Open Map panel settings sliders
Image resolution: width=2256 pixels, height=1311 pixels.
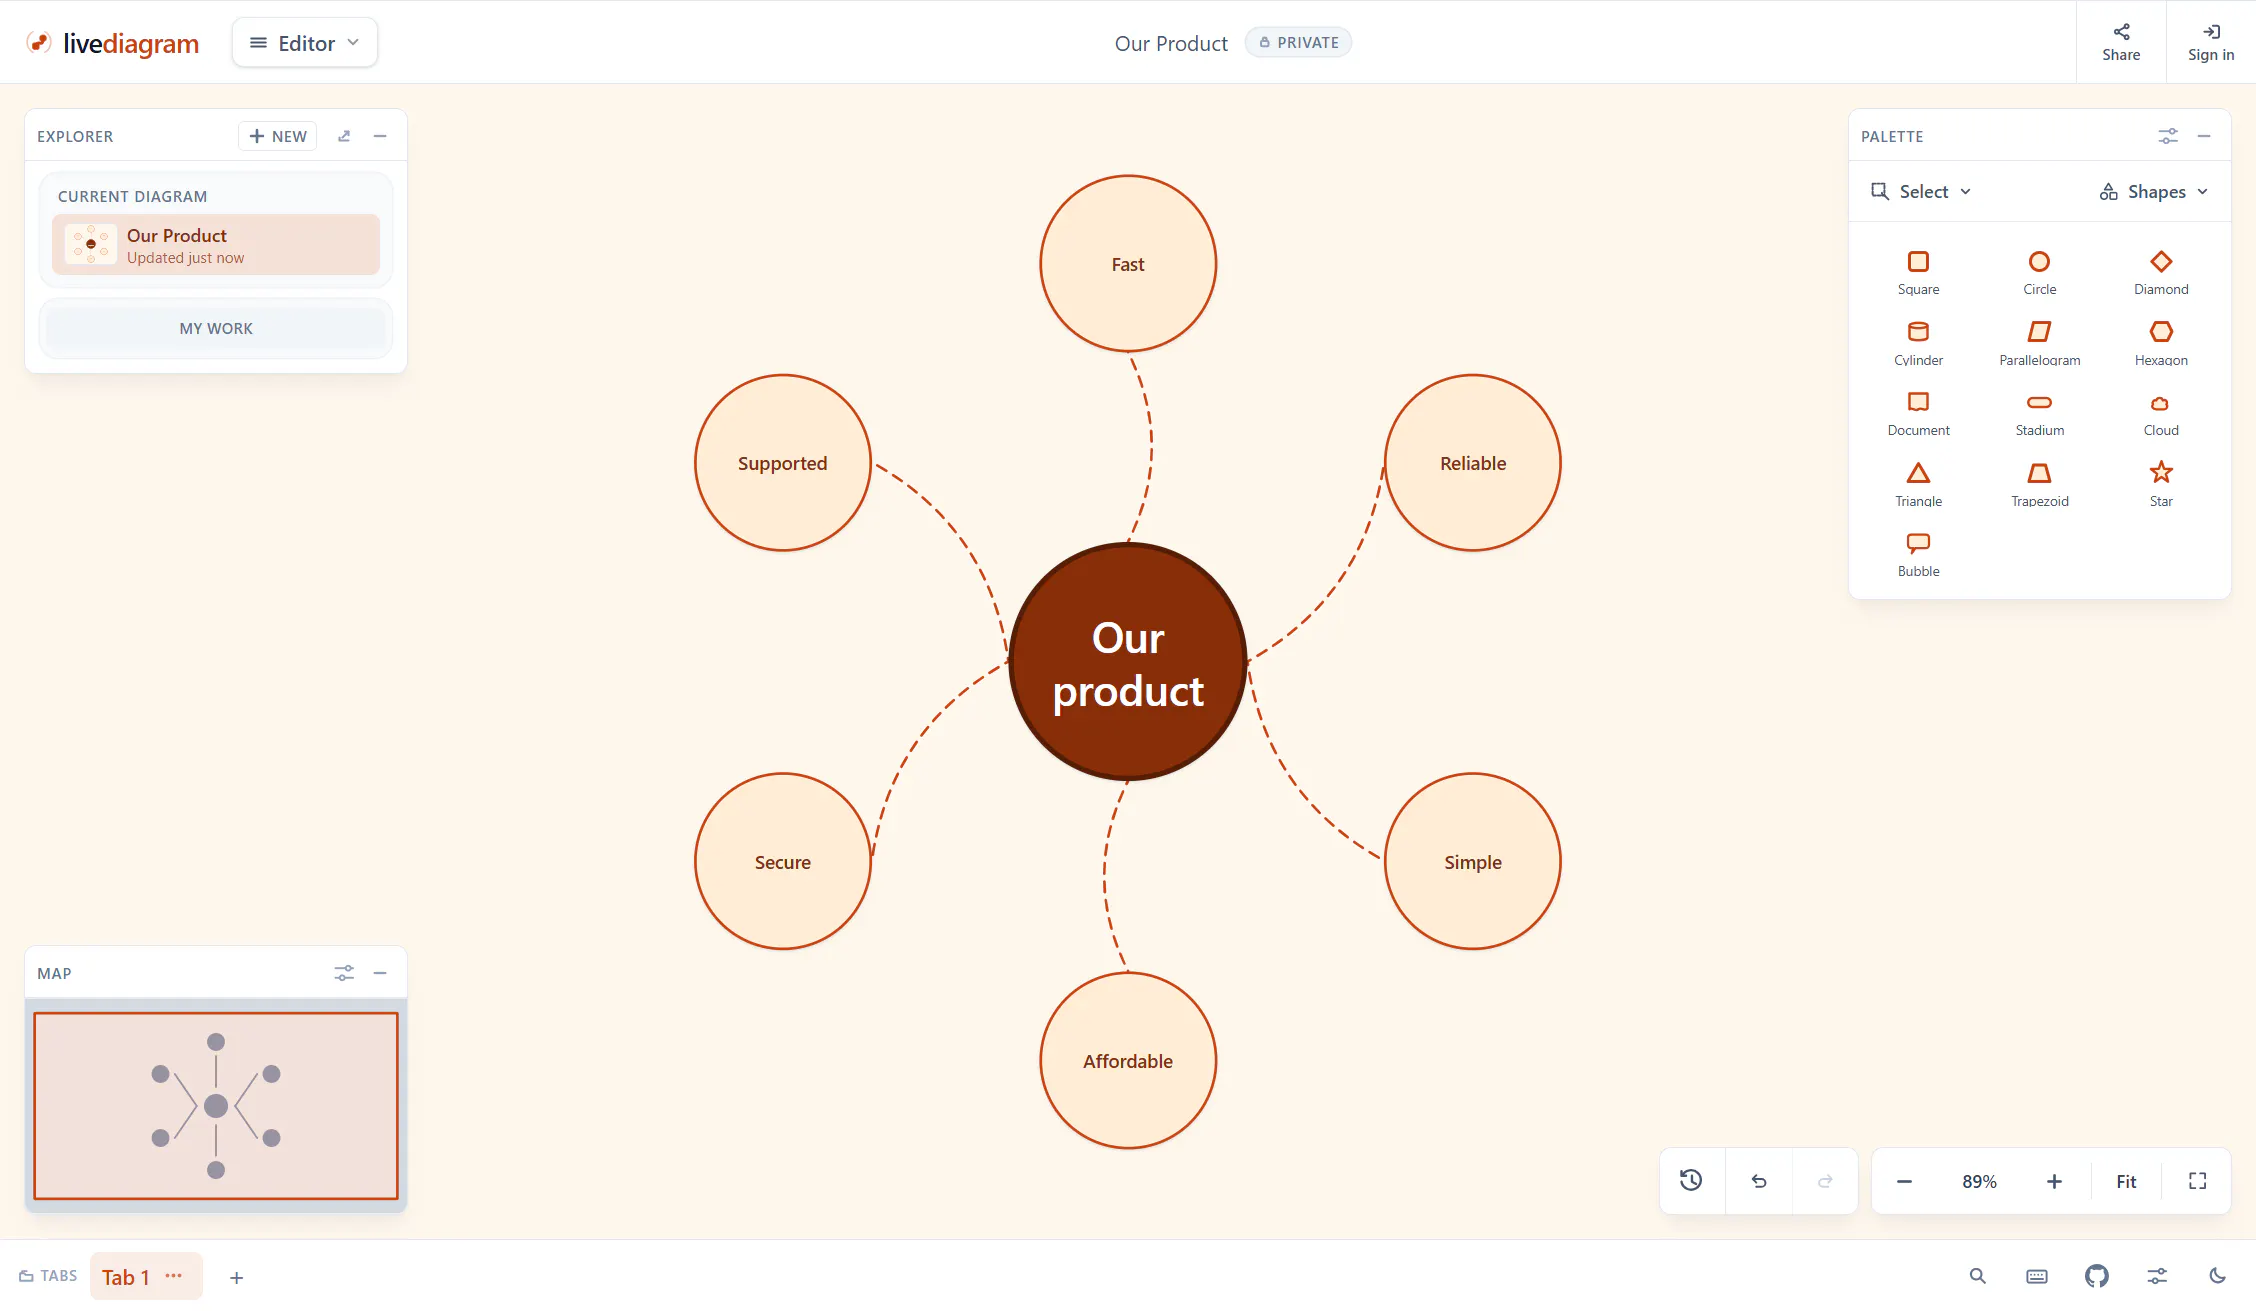[x=344, y=973]
